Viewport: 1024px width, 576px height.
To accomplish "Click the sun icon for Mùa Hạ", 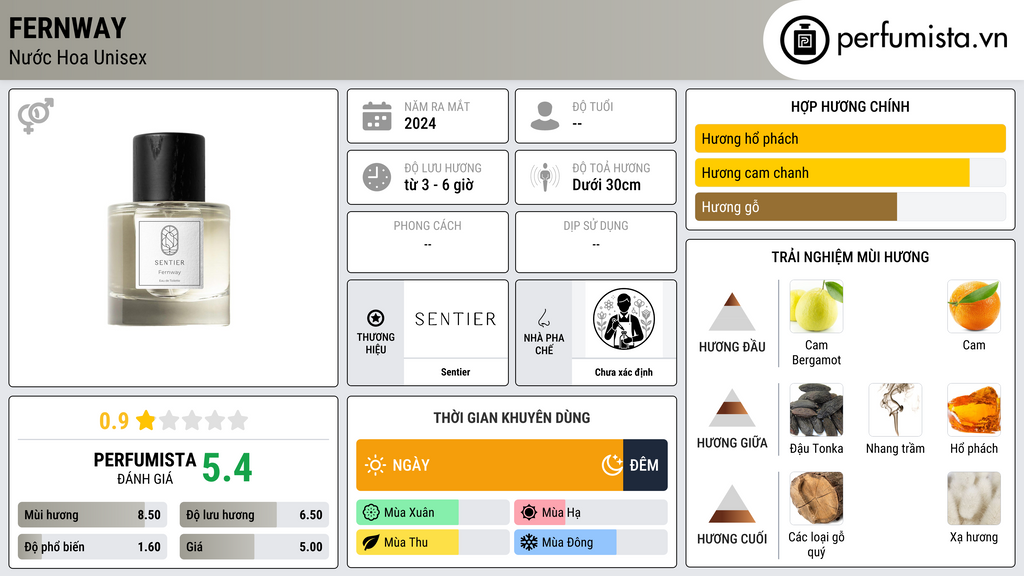I will (x=529, y=513).
